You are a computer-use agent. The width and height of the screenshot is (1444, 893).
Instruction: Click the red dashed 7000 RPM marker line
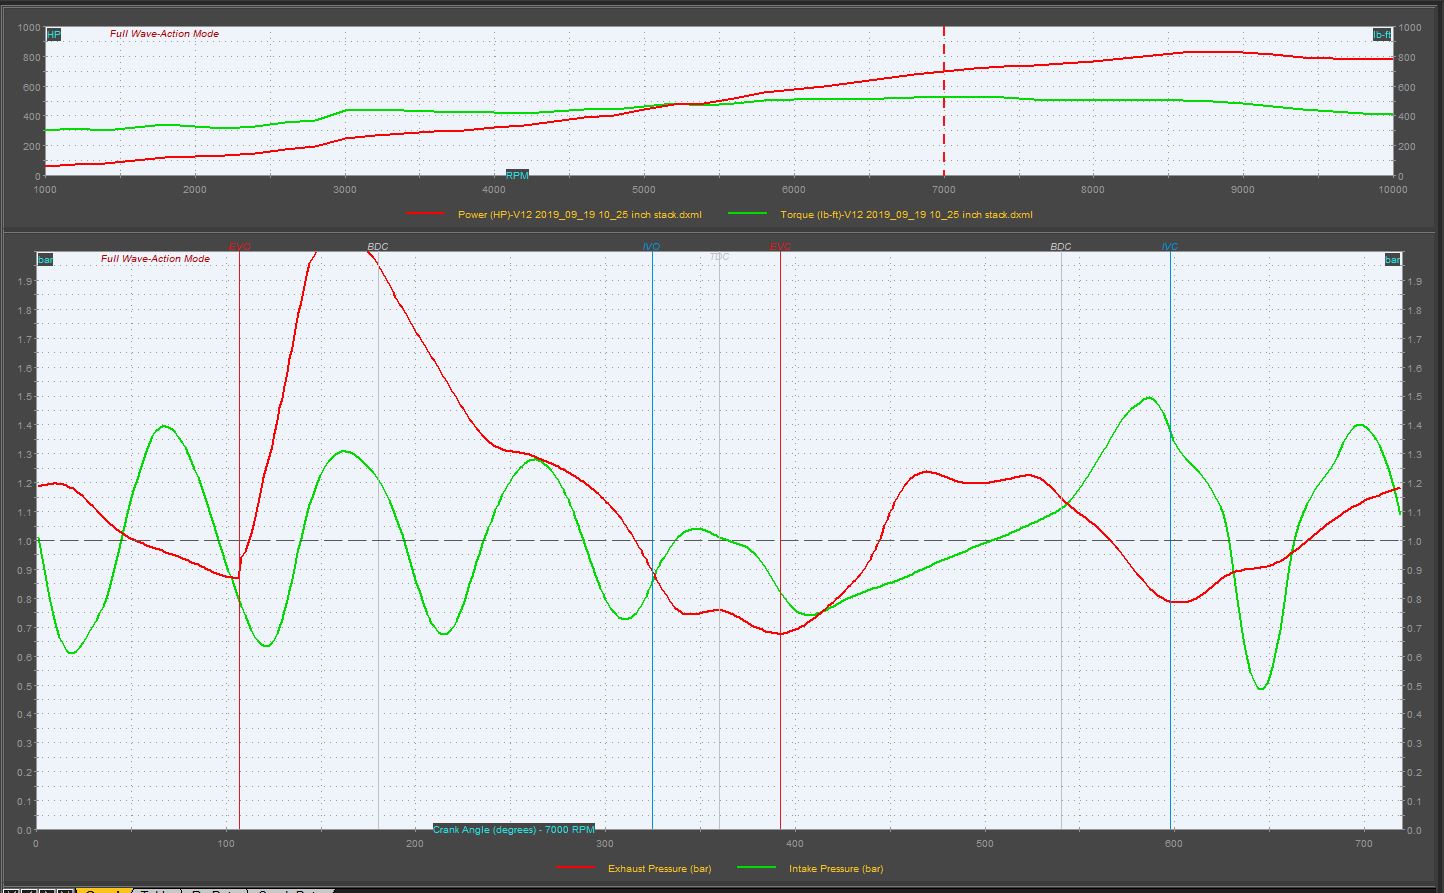click(x=943, y=100)
